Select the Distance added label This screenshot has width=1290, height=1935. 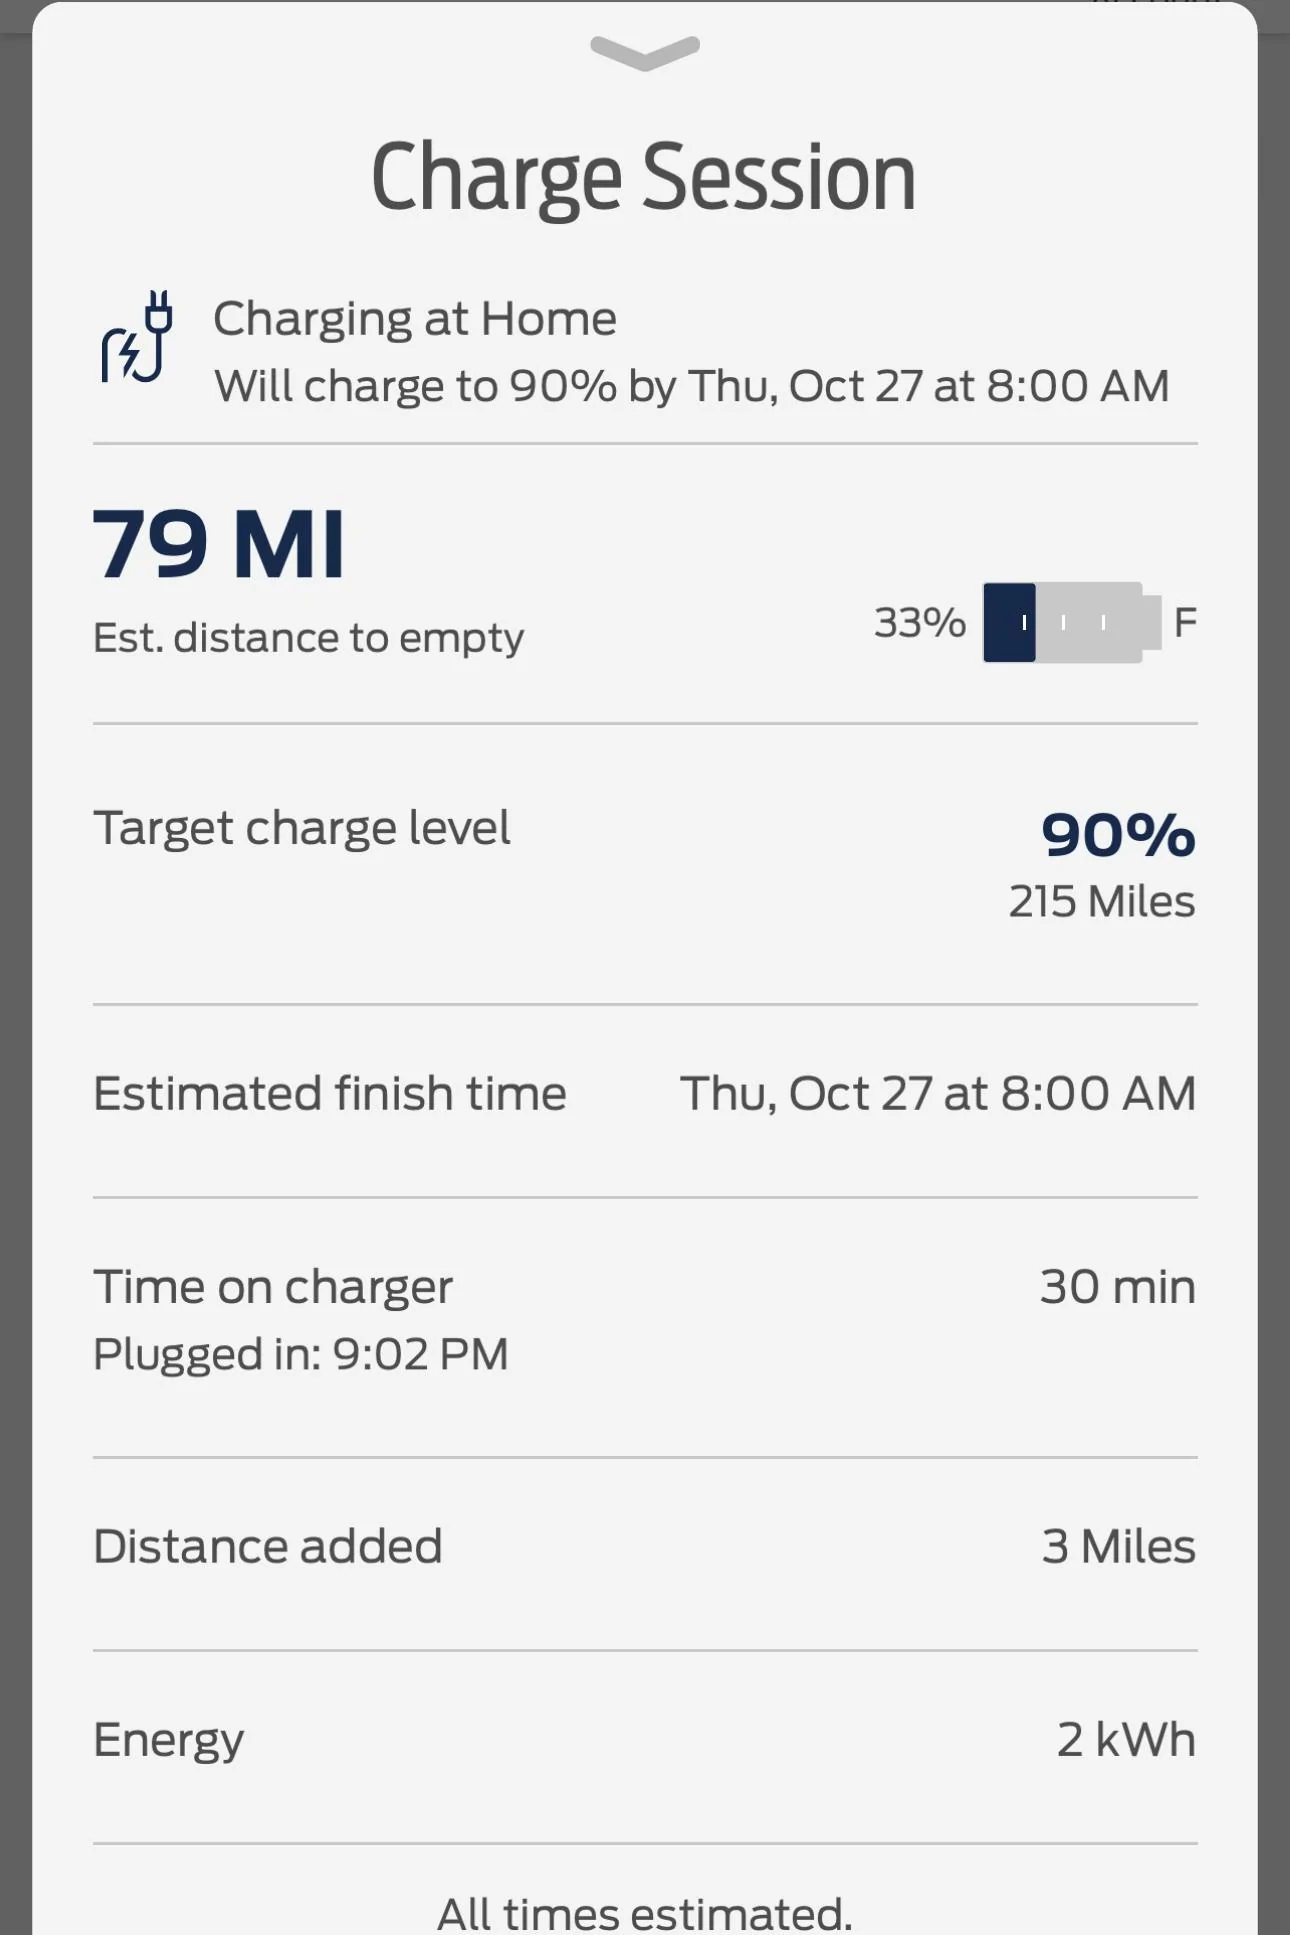267,1546
